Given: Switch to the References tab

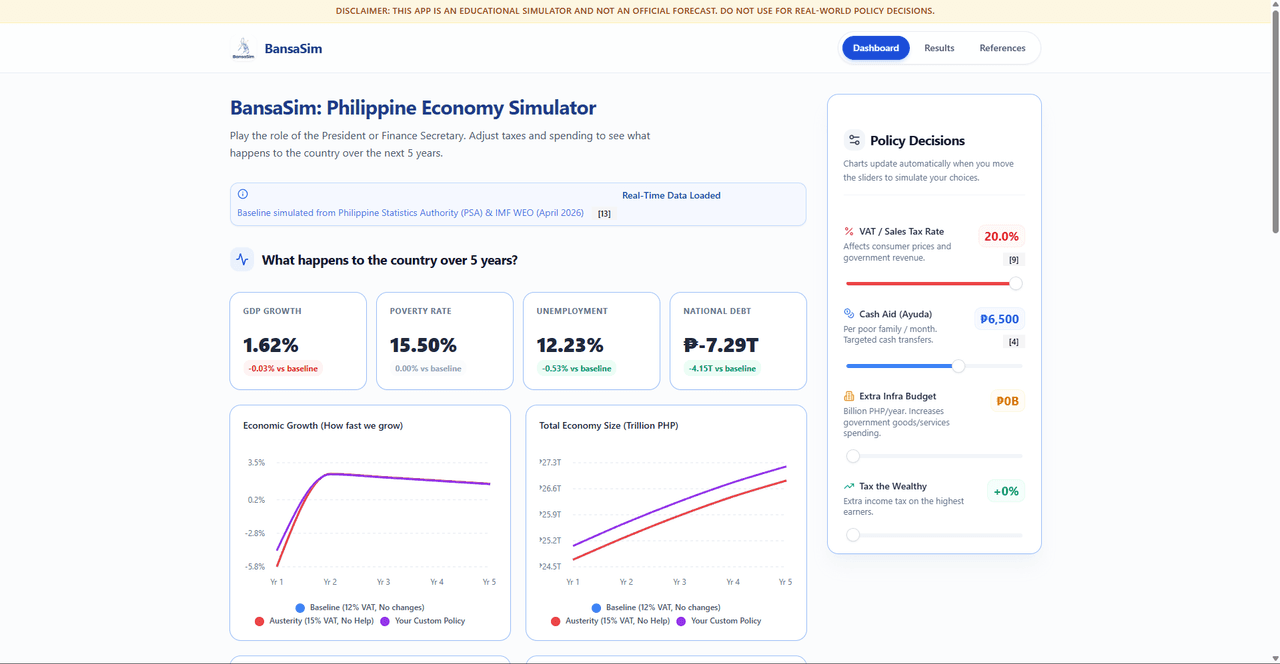Looking at the screenshot, I should click(x=1002, y=48).
